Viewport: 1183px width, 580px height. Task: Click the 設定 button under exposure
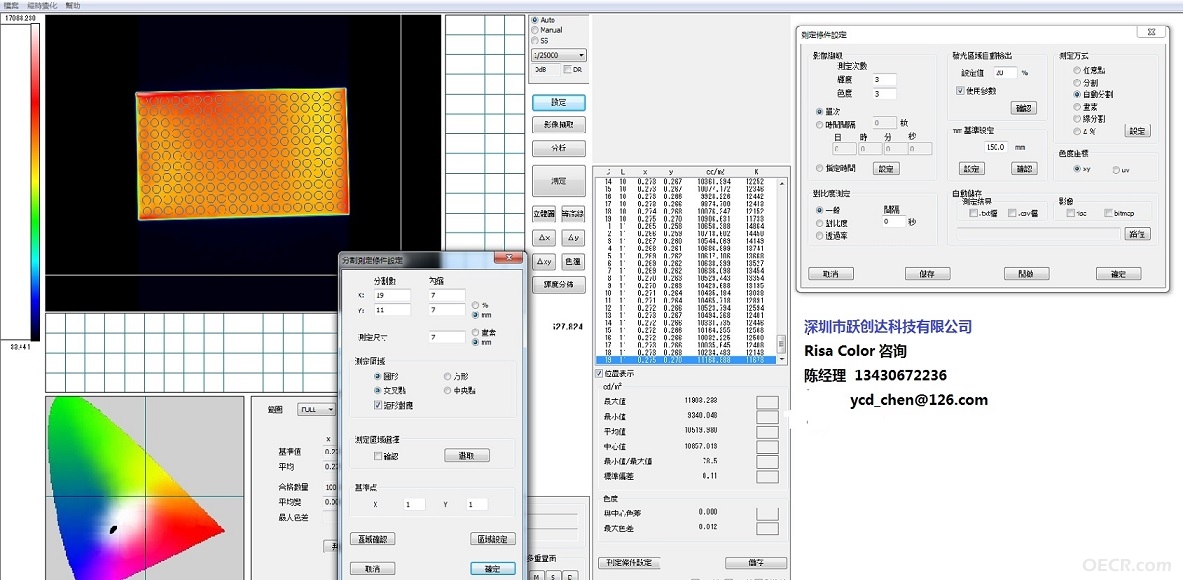[558, 102]
